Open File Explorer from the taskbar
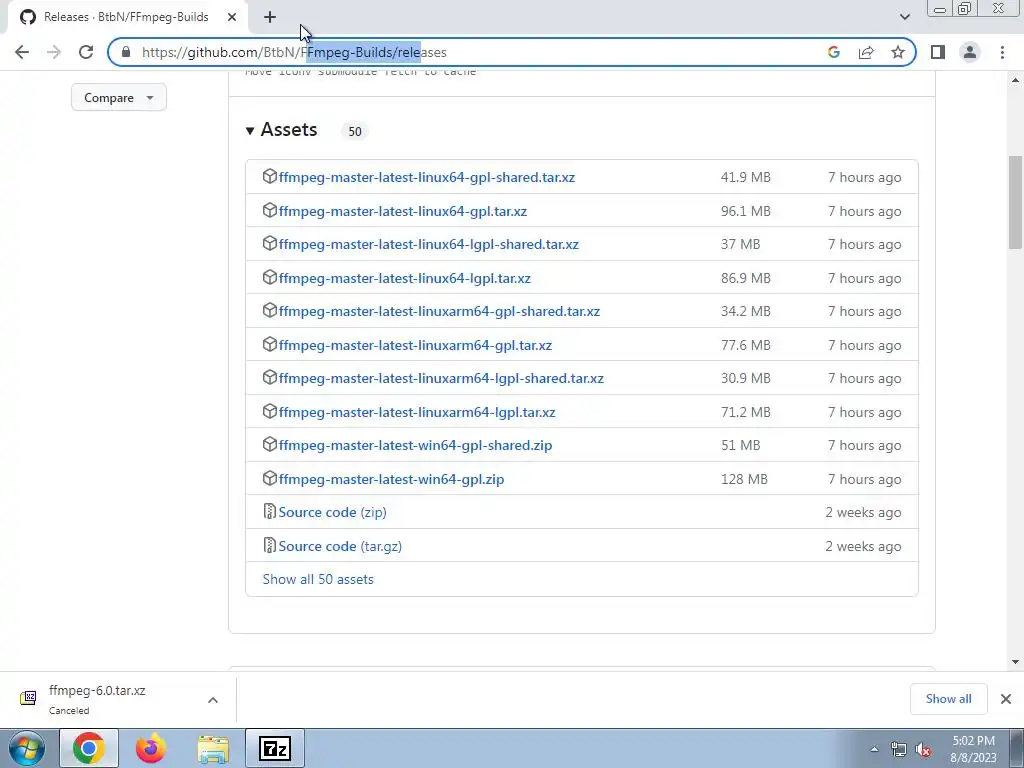The image size is (1024, 768). click(x=213, y=748)
